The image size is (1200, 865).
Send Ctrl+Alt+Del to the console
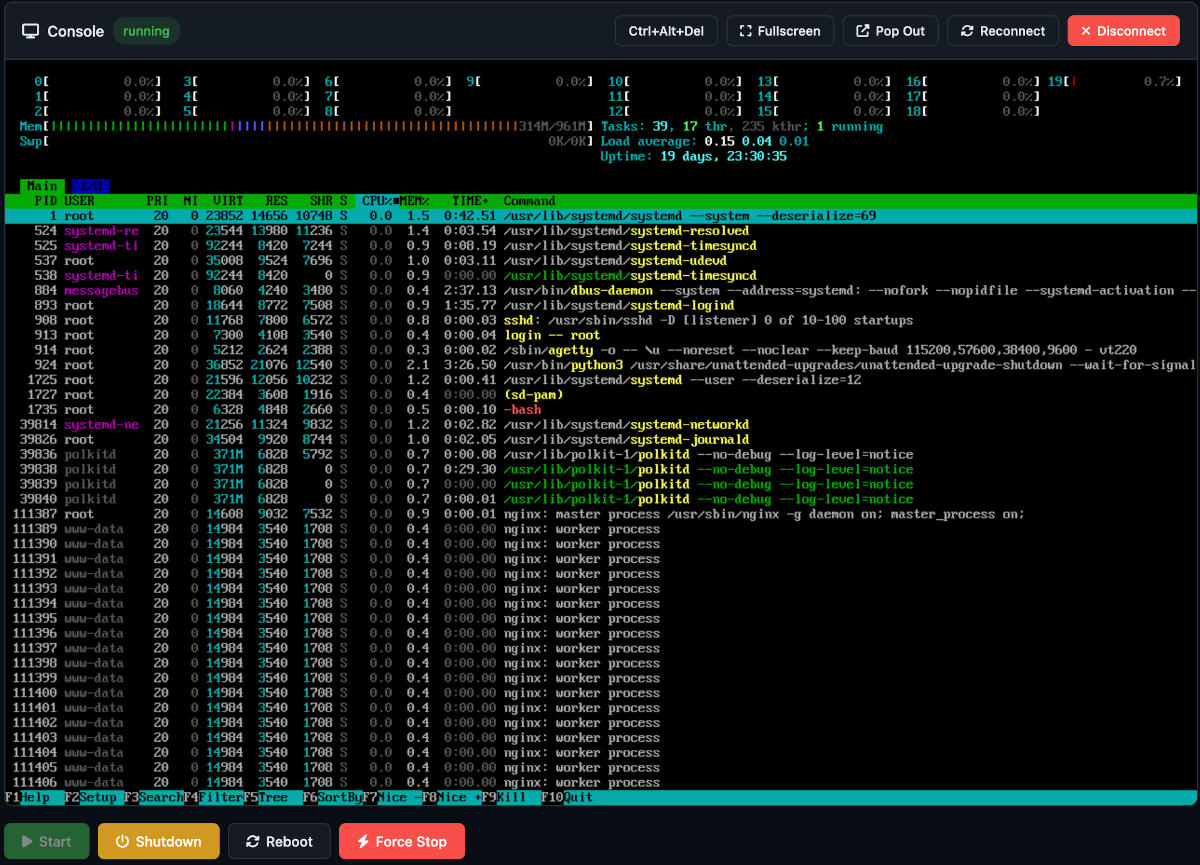[666, 30]
